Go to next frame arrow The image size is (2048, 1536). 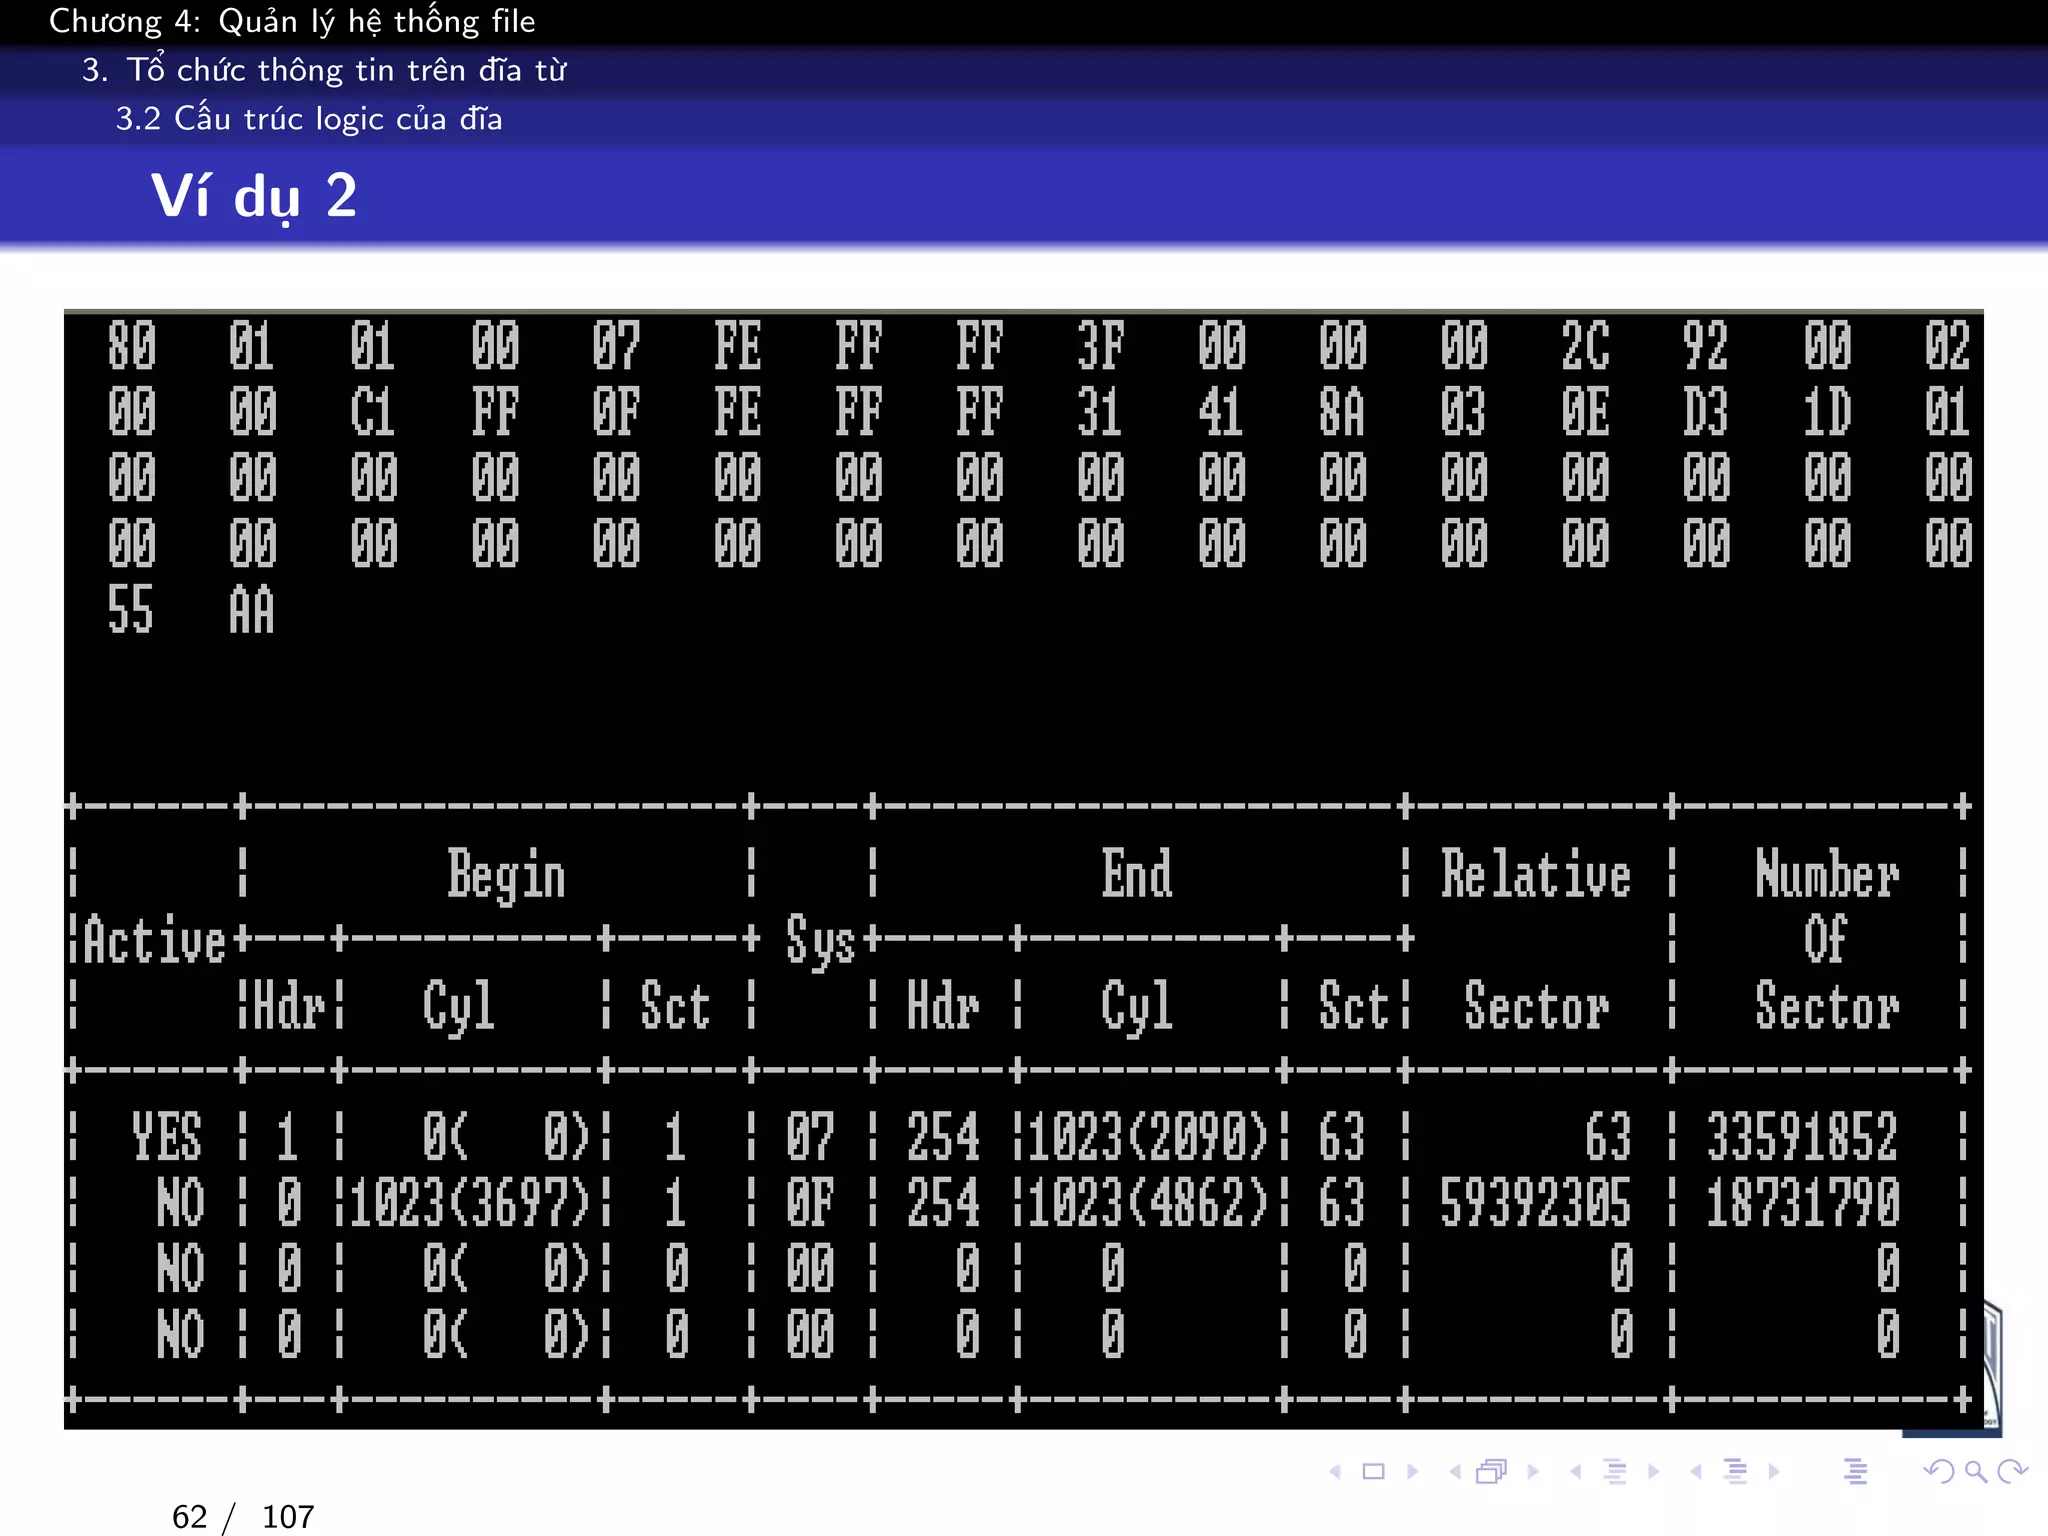click(1533, 1471)
